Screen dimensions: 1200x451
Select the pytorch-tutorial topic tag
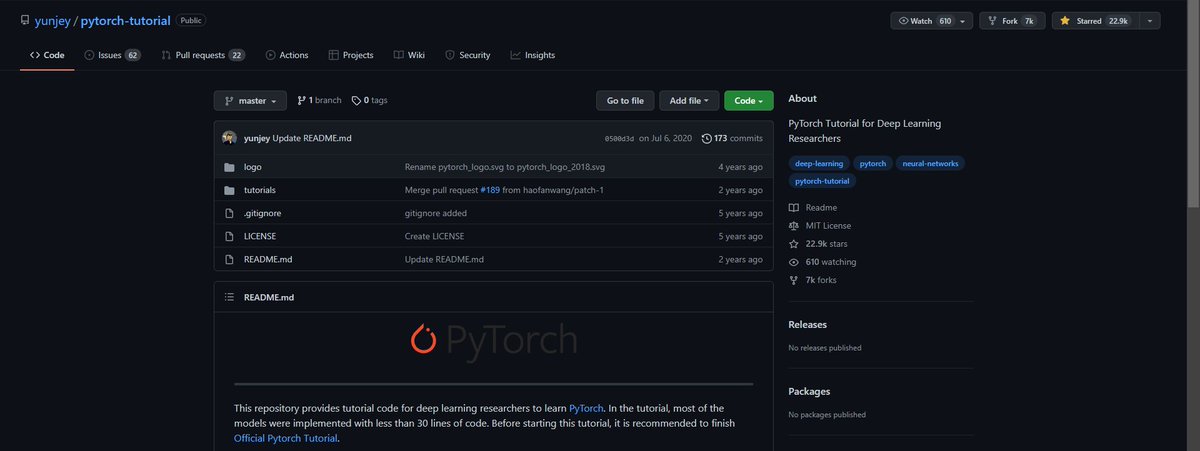point(822,181)
